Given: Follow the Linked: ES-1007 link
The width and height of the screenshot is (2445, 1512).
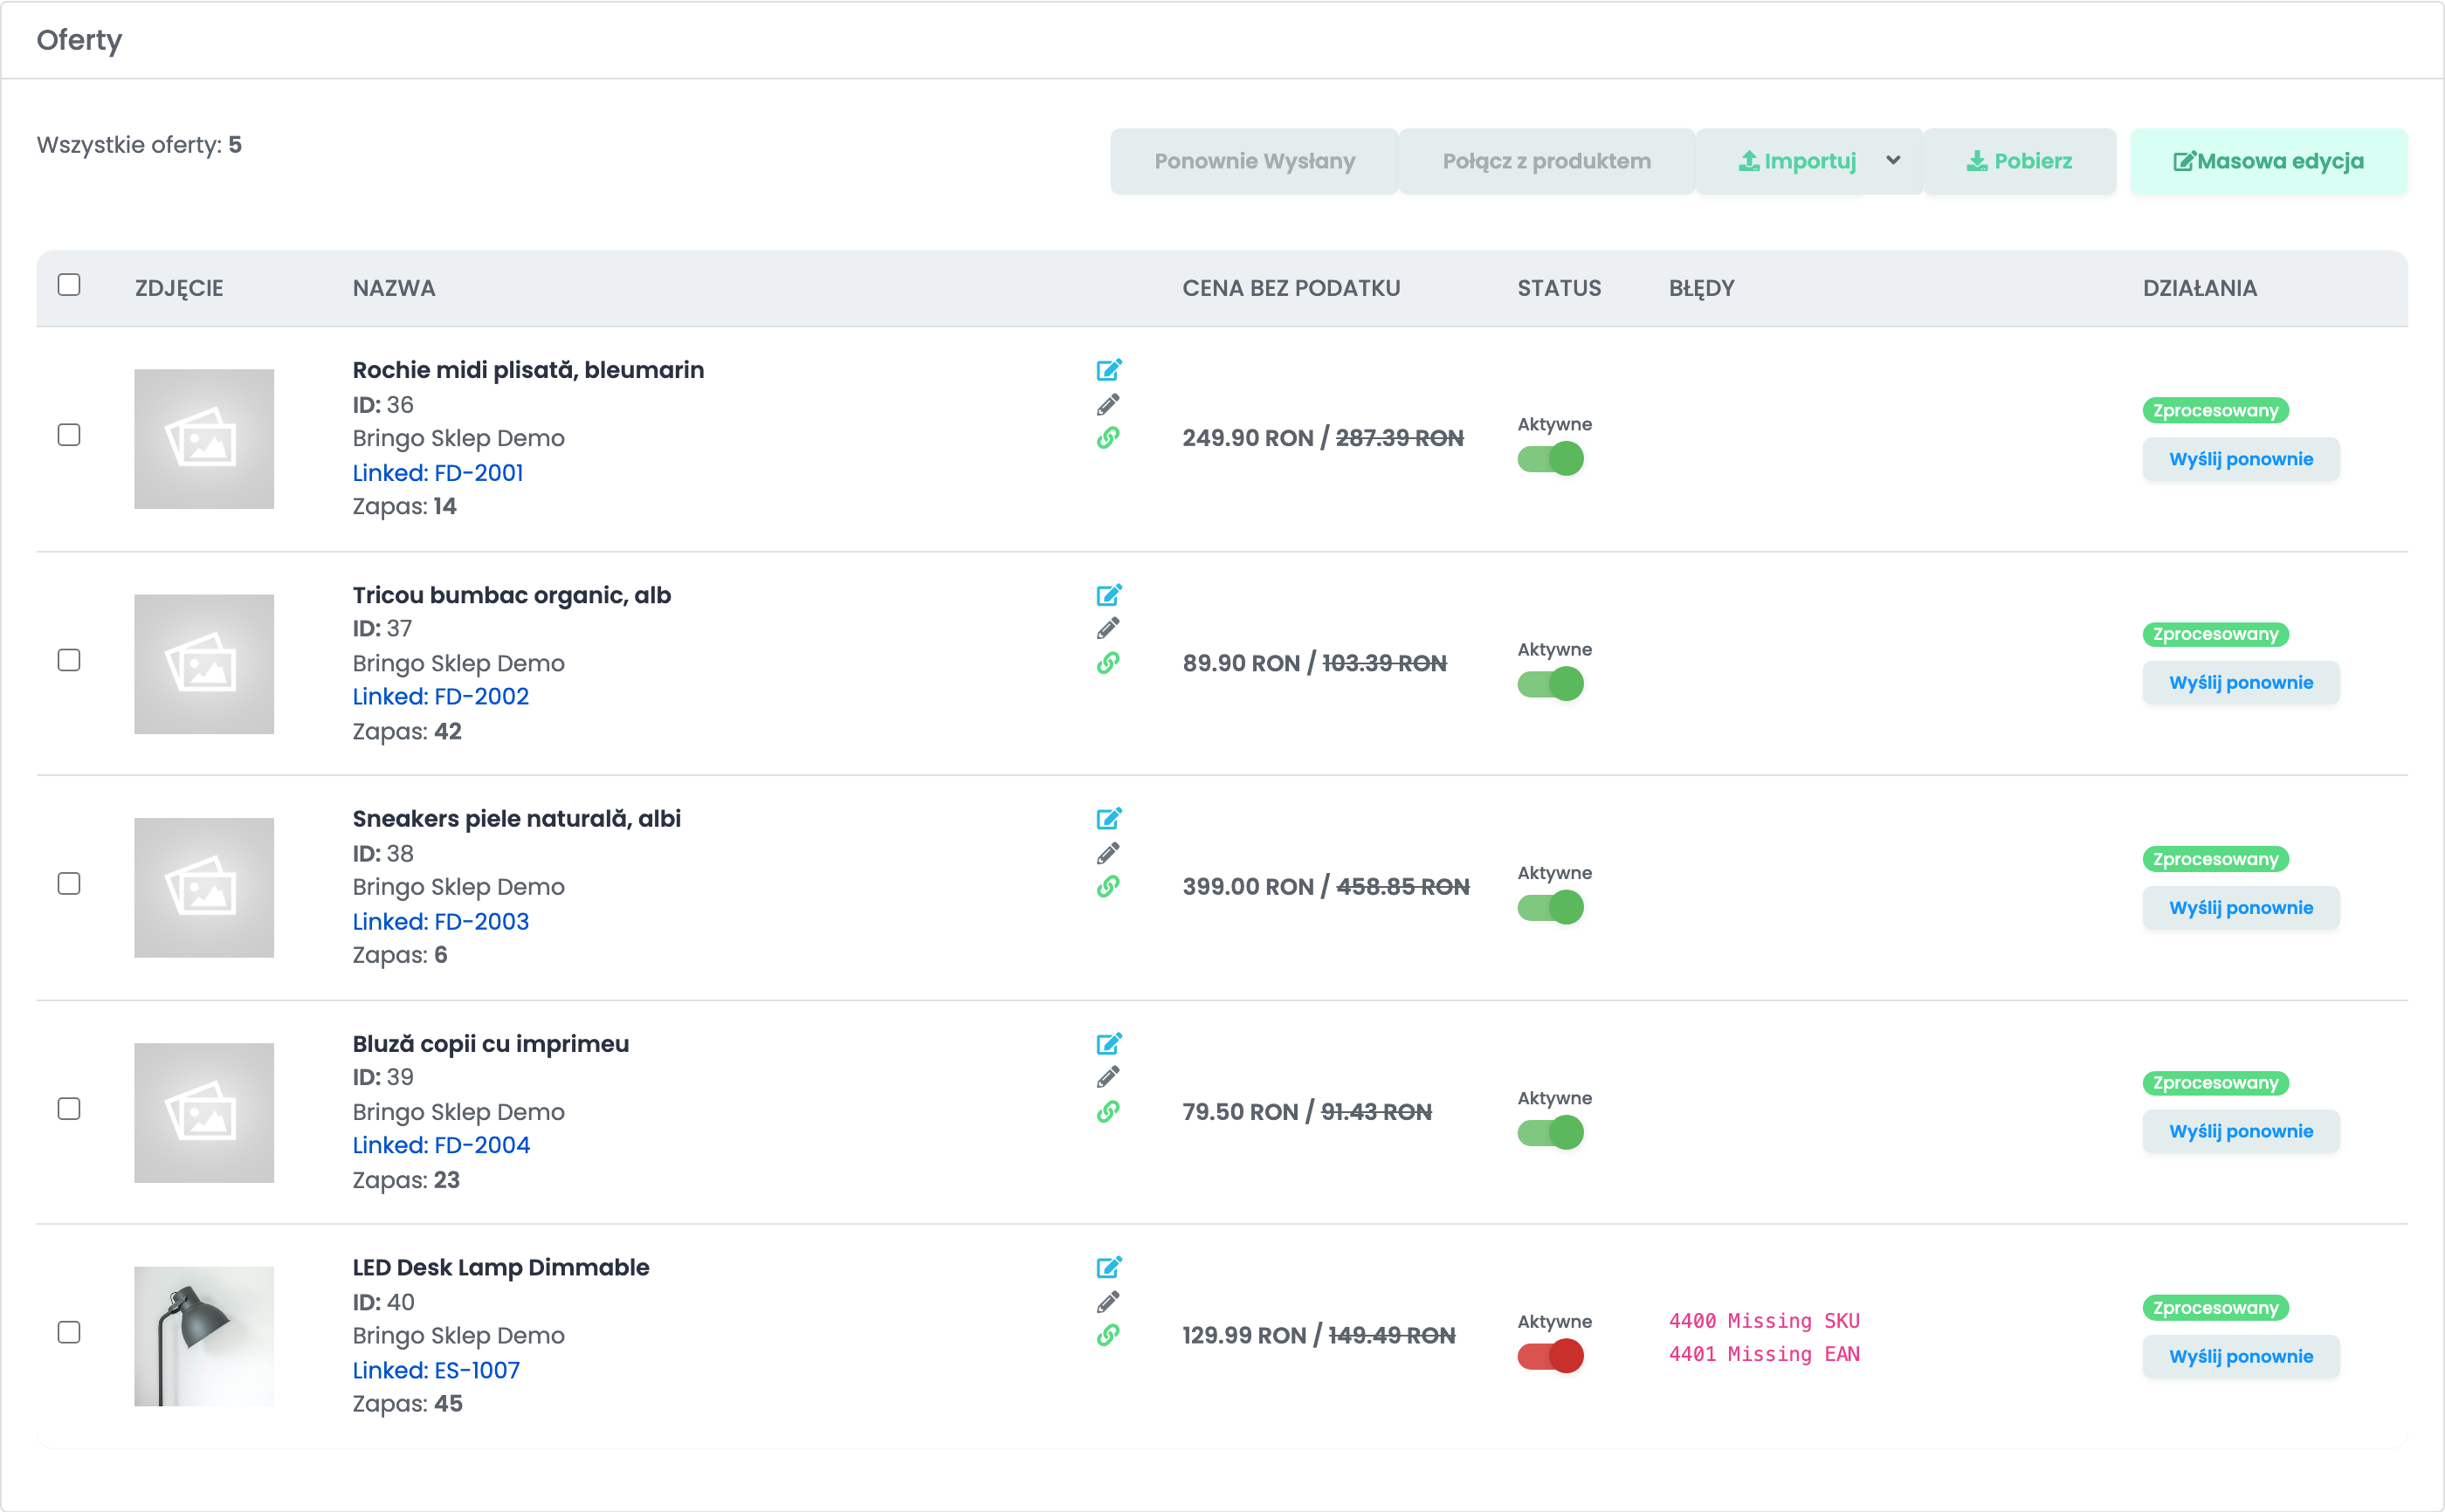Looking at the screenshot, I should tap(436, 1371).
